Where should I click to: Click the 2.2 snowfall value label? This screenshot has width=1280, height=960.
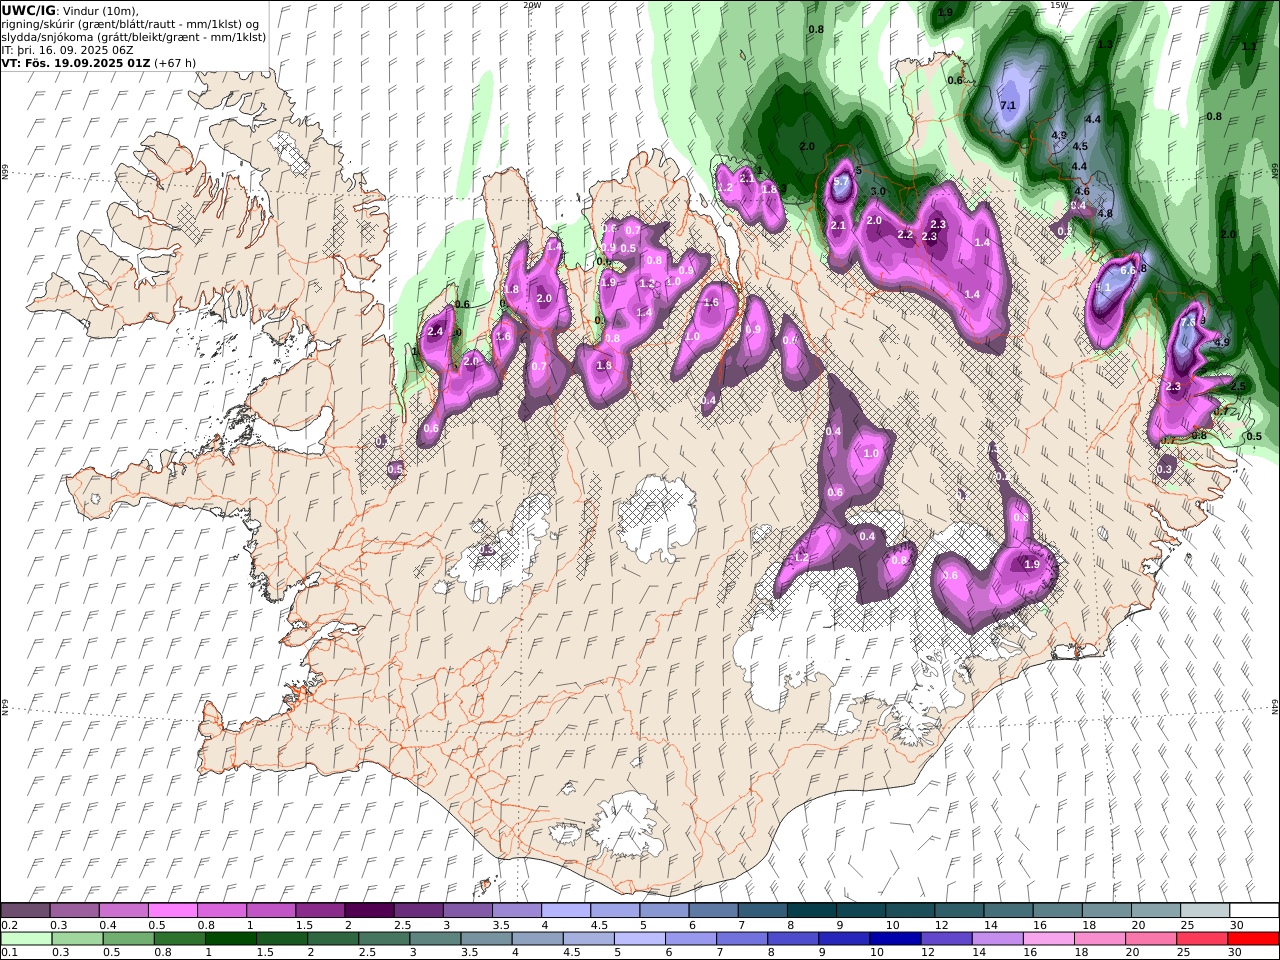click(x=905, y=234)
